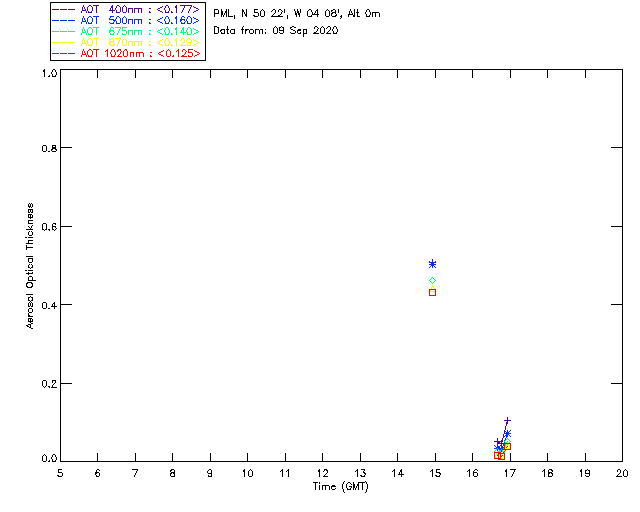The height and width of the screenshot is (512, 640).
Task: Click the x-axis tick label 12
Action: 322,473
